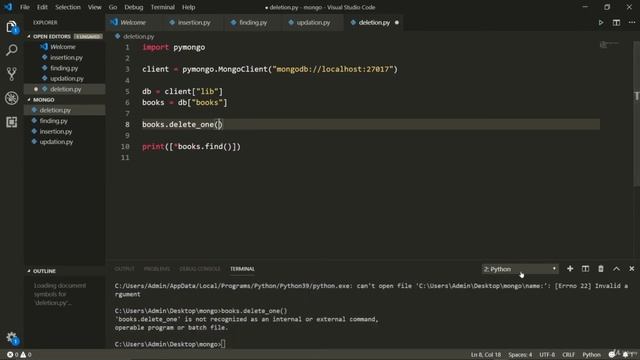Collapse the Open Editors section

[x=52, y=36]
